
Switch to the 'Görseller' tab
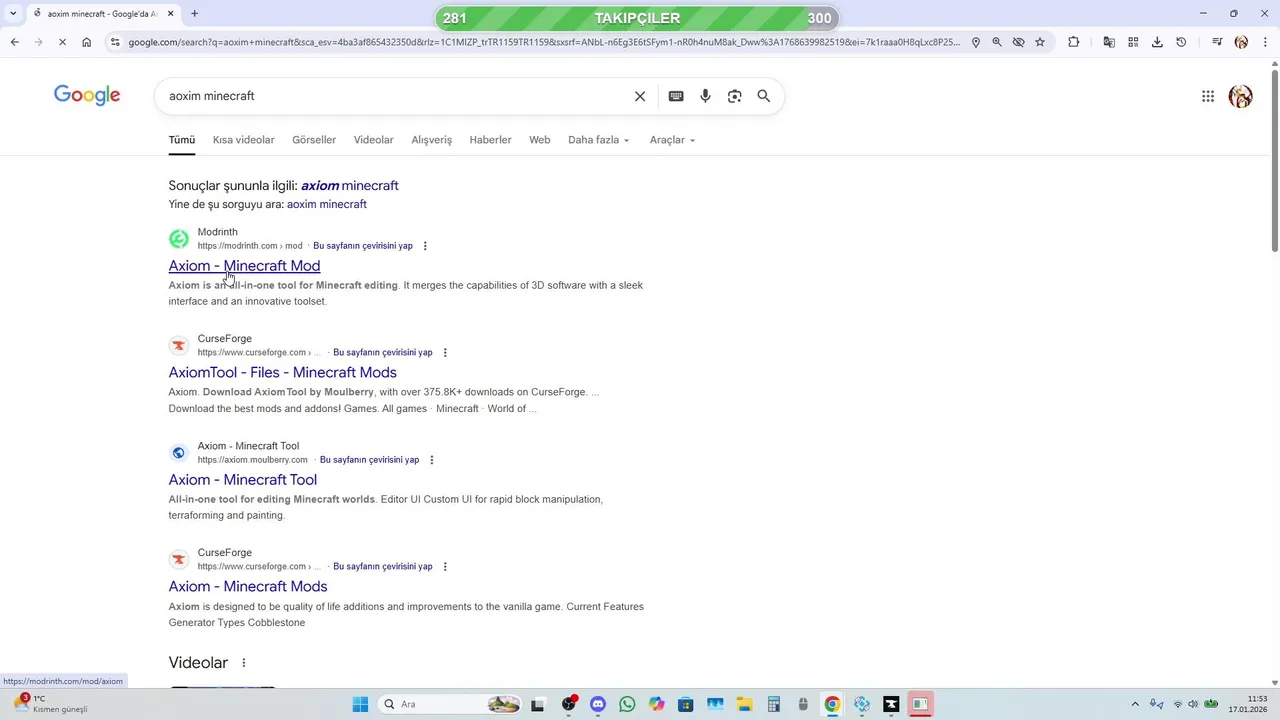pyautogui.click(x=314, y=140)
